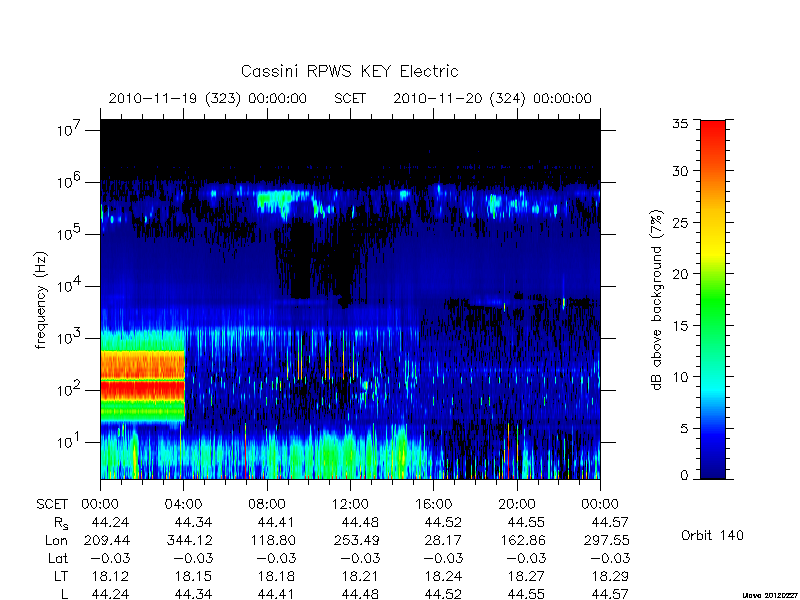Click '44.48' in the Rs row

[360, 522]
